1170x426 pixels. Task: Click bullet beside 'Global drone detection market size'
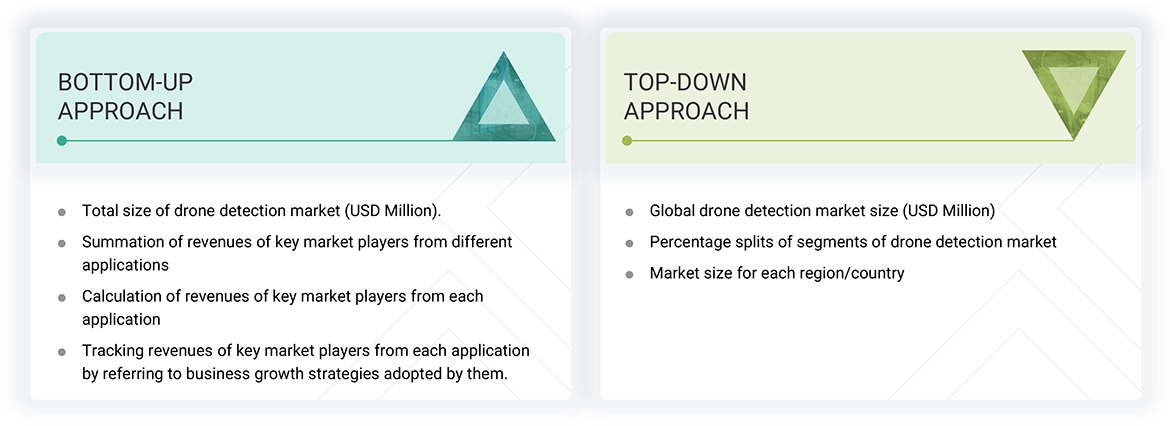[629, 212]
